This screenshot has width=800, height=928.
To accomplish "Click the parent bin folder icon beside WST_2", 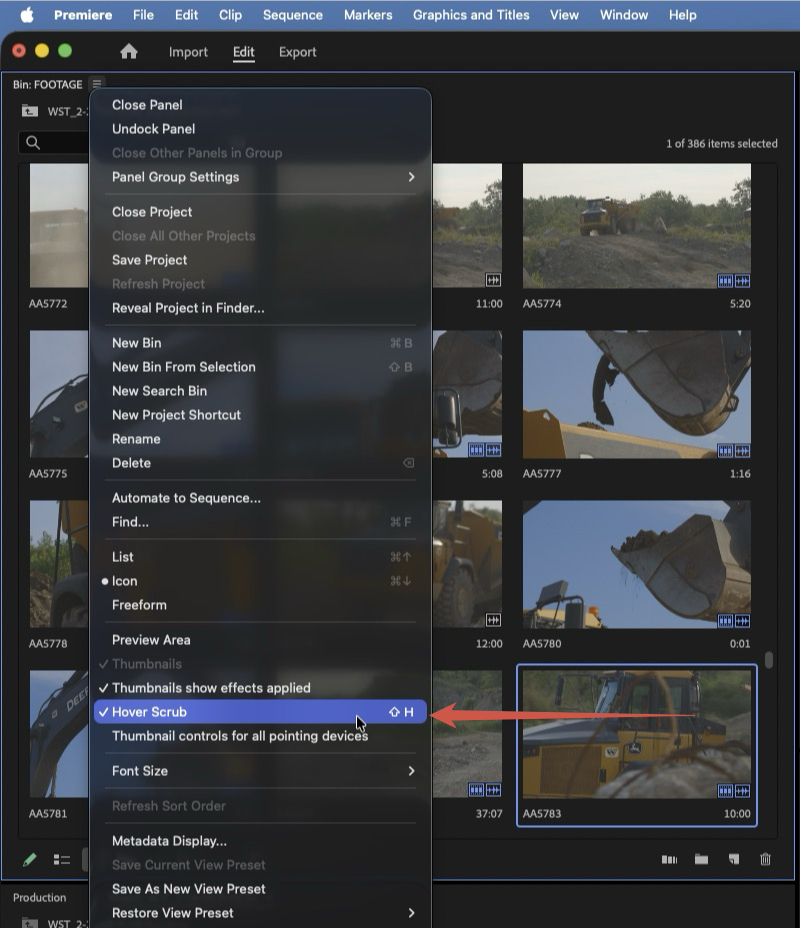I will click(30, 111).
